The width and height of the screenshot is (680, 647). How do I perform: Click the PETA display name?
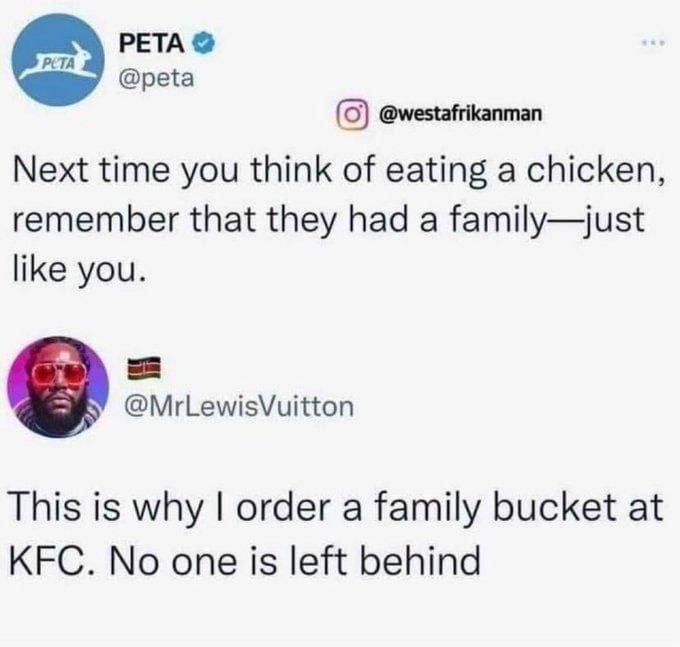point(152,43)
